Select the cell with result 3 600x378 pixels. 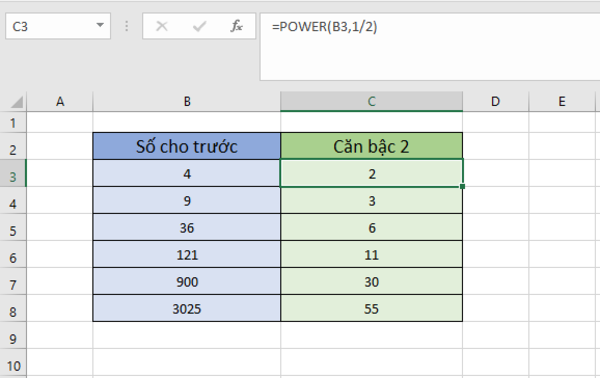371,200
